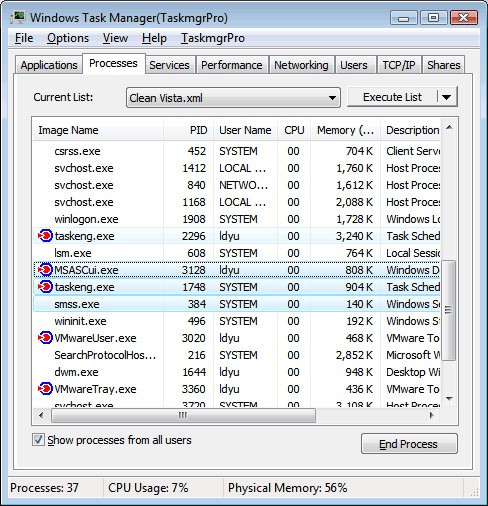
Task: Click the End Process button
Action: 409,444
